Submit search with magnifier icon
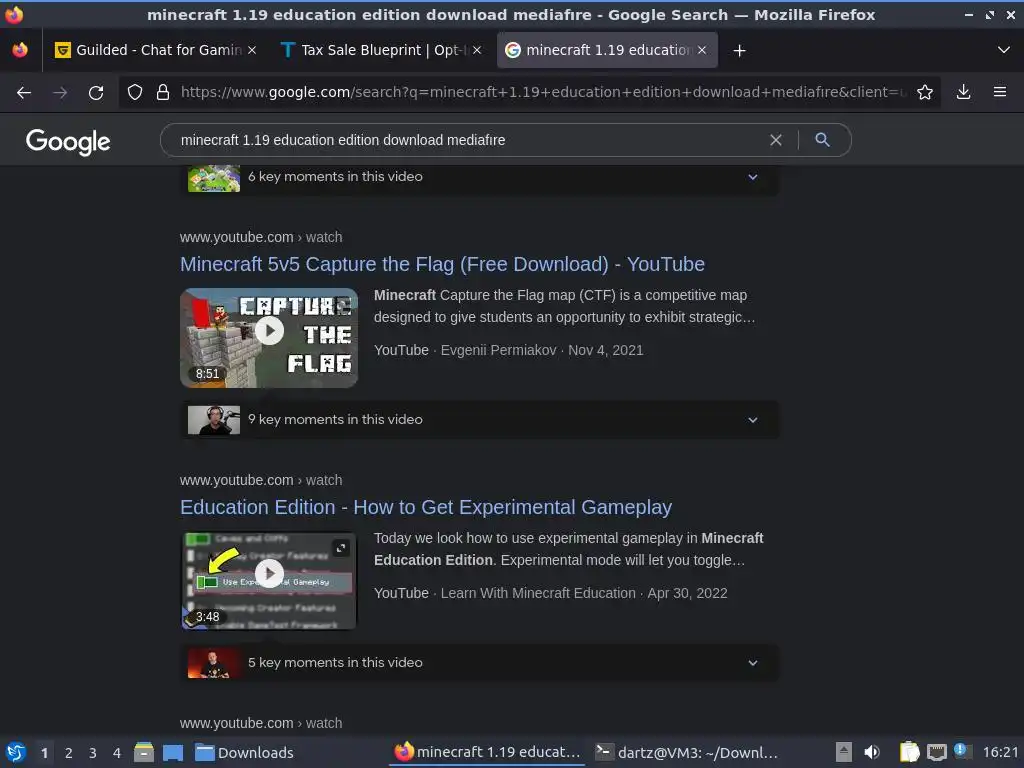 tap(822, 140)
